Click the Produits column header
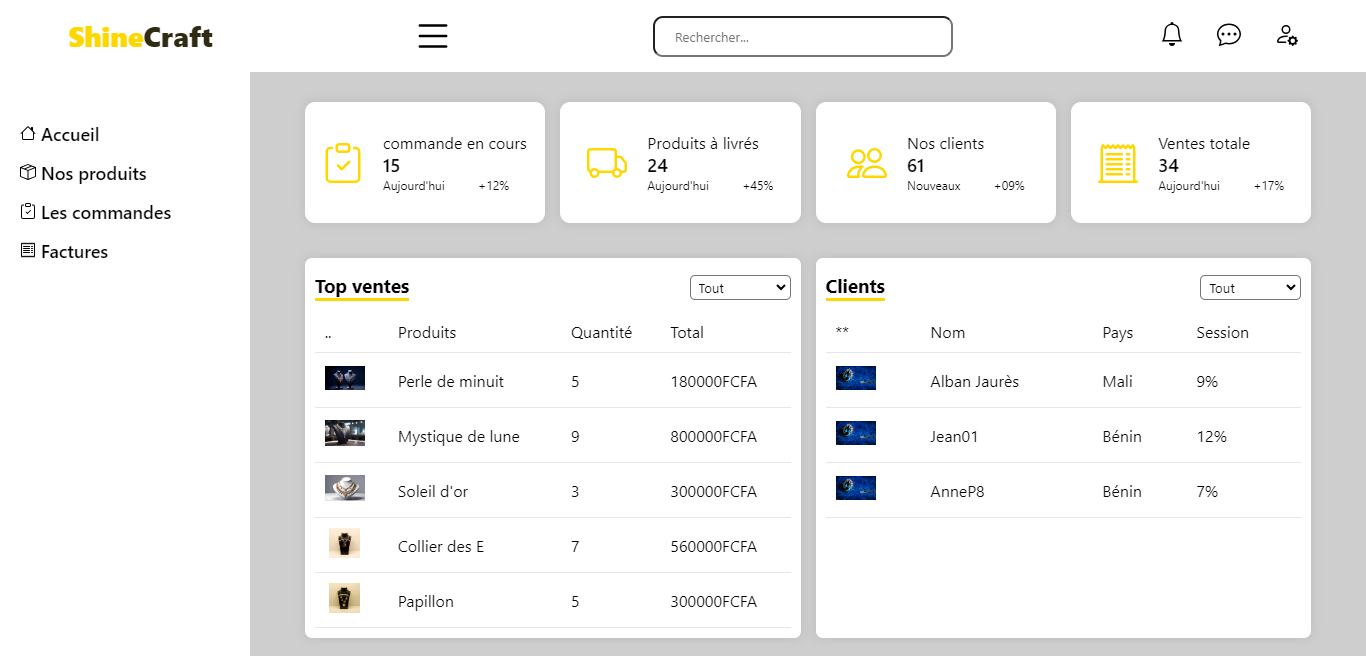This screenshot has width=1366, height=656. pos(427,333)
